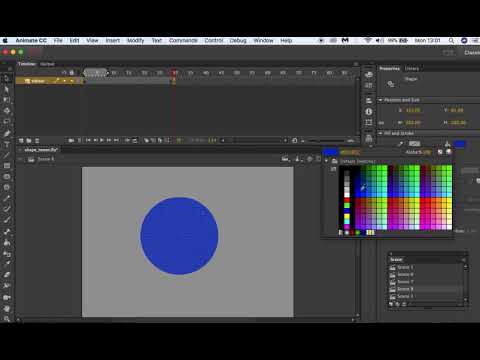Open Spotlight search in menu bar

[x=451, y=40]
